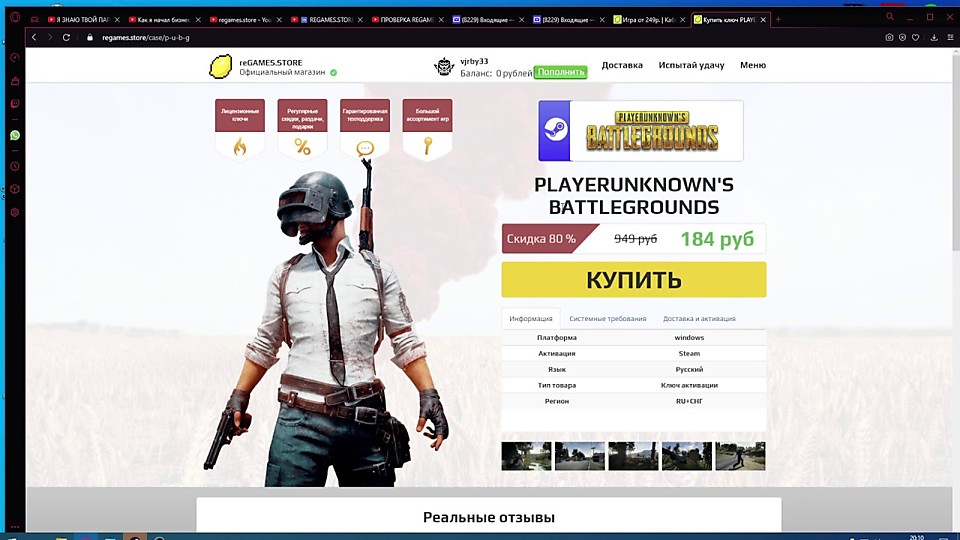Click the vjrby33 username
The height and width of the screenshot is (540, 960).
[x=474, y=61]
